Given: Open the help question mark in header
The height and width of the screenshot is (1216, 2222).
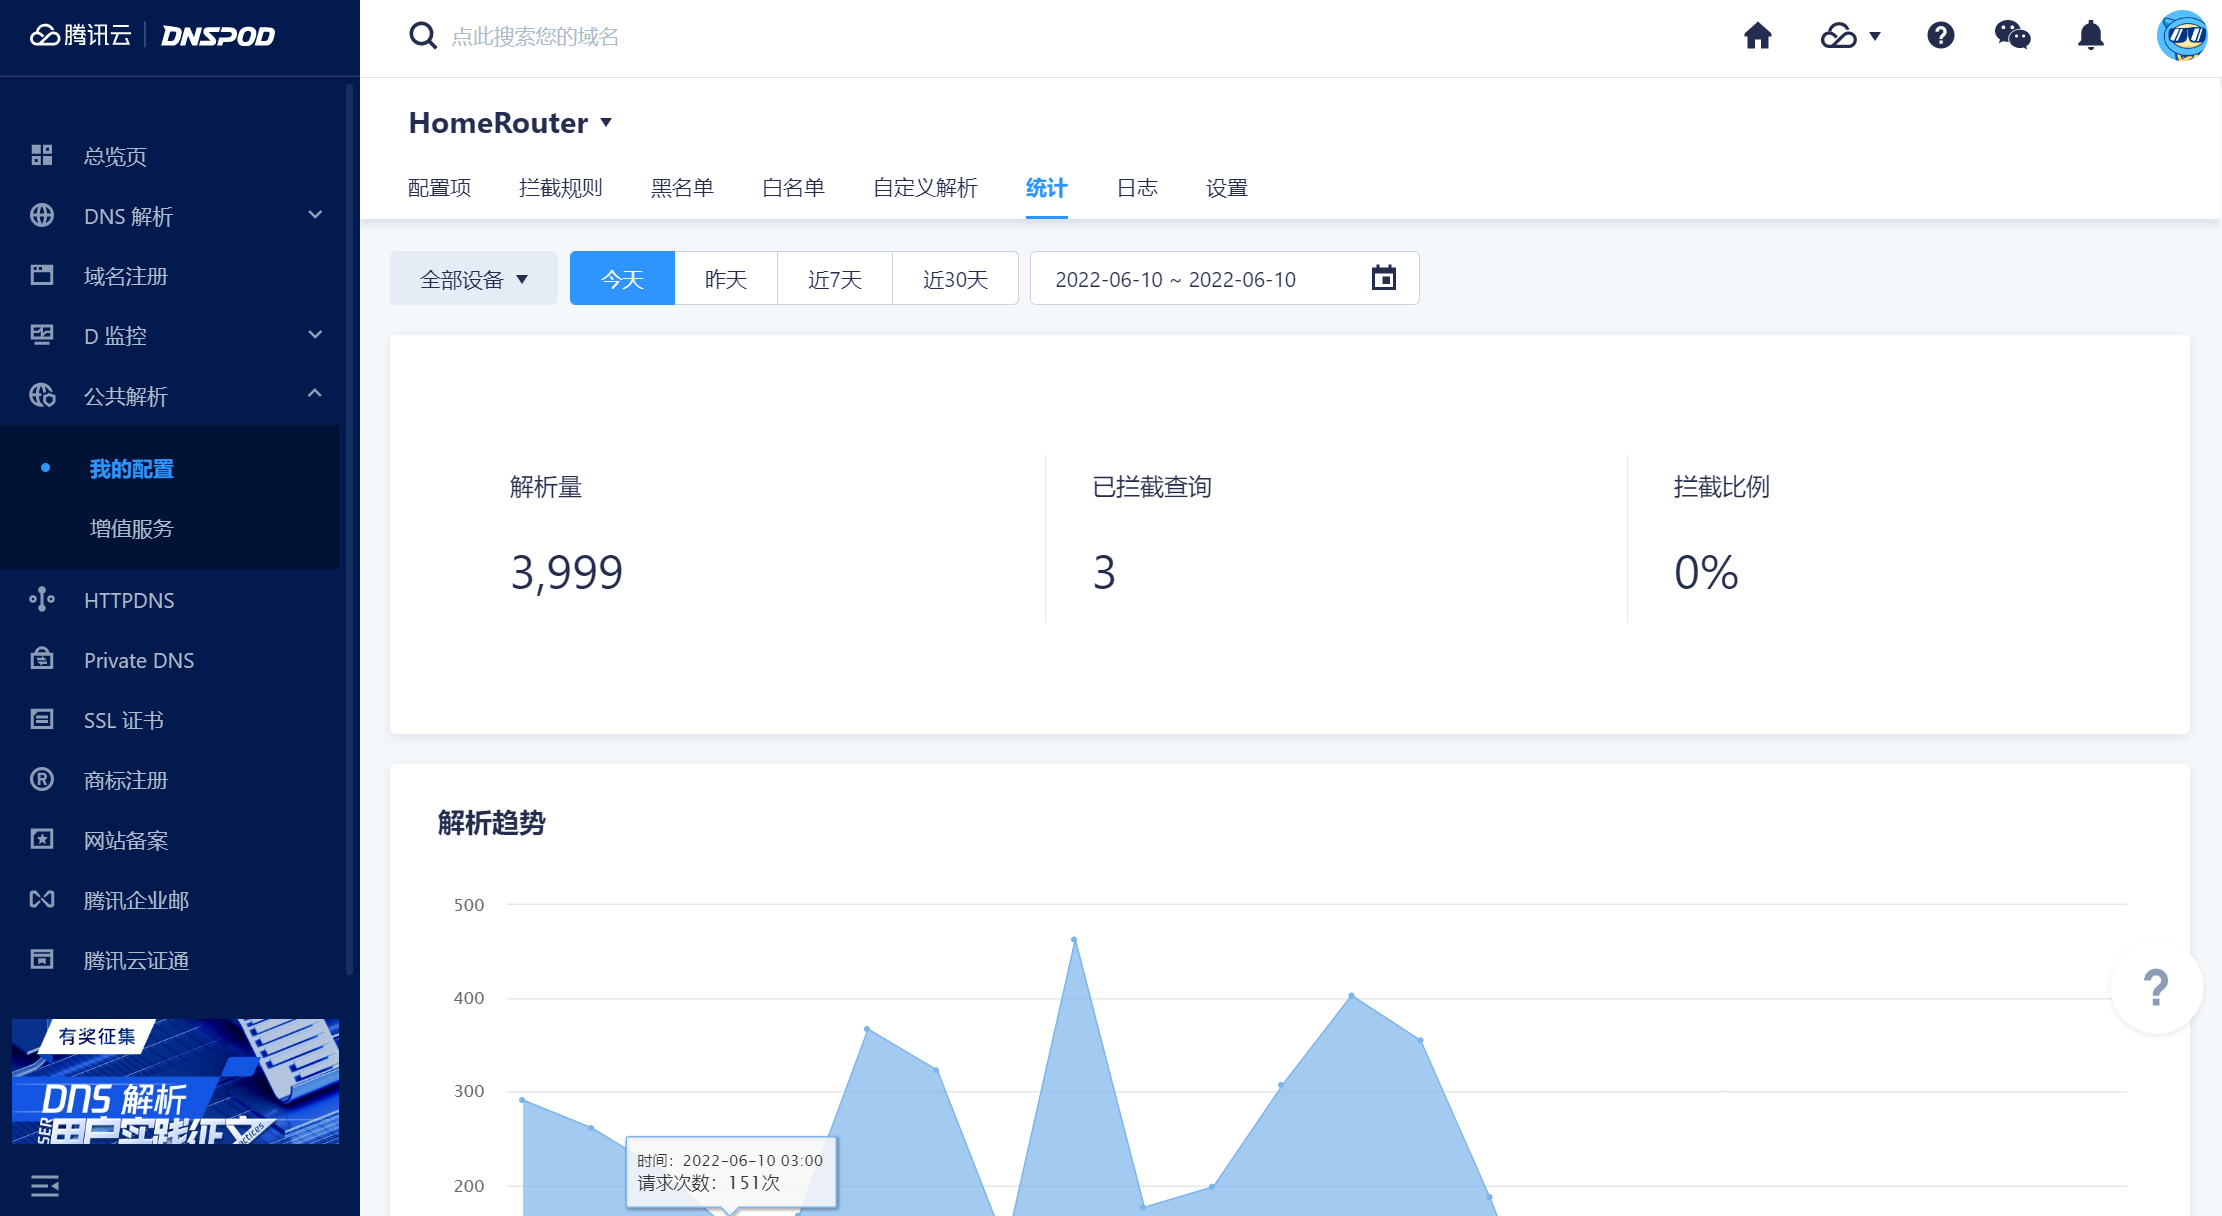Looking at the screenshot, I should click(1940, 36).
